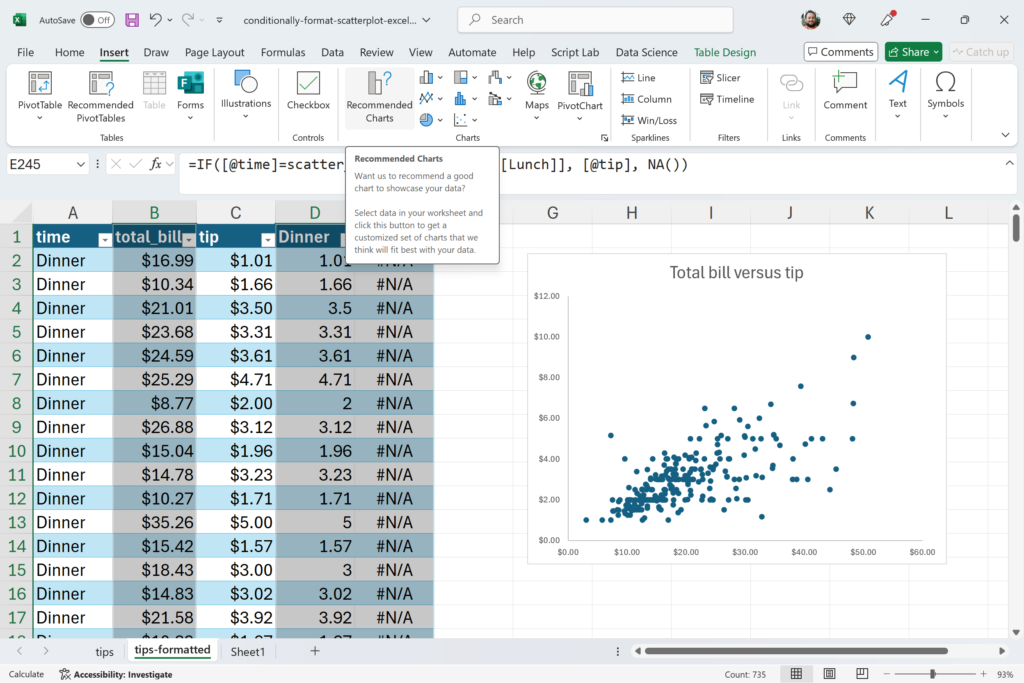Open the tip column filter dropdown

coord(266,239)
